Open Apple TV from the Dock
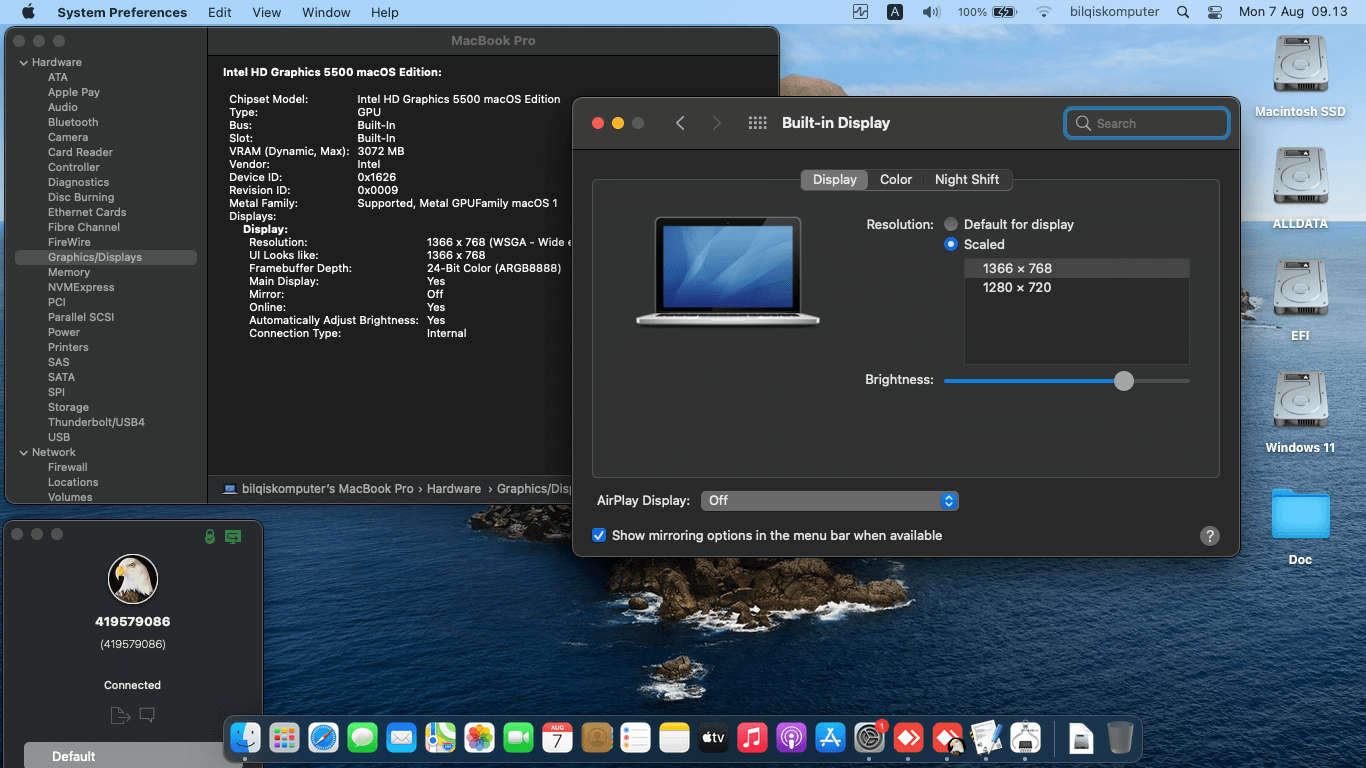This screenshot has height=768, width=1366. [x=713, y=738]
